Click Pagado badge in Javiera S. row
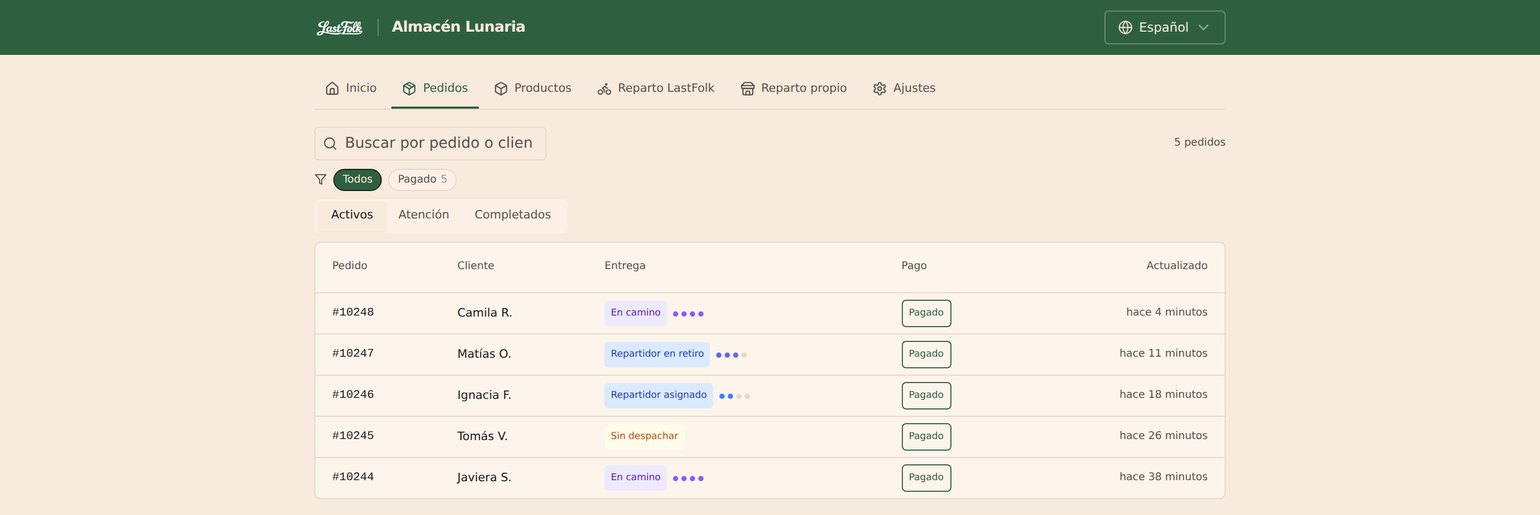This screenshot has width=1540, height=515. (926, 477)
